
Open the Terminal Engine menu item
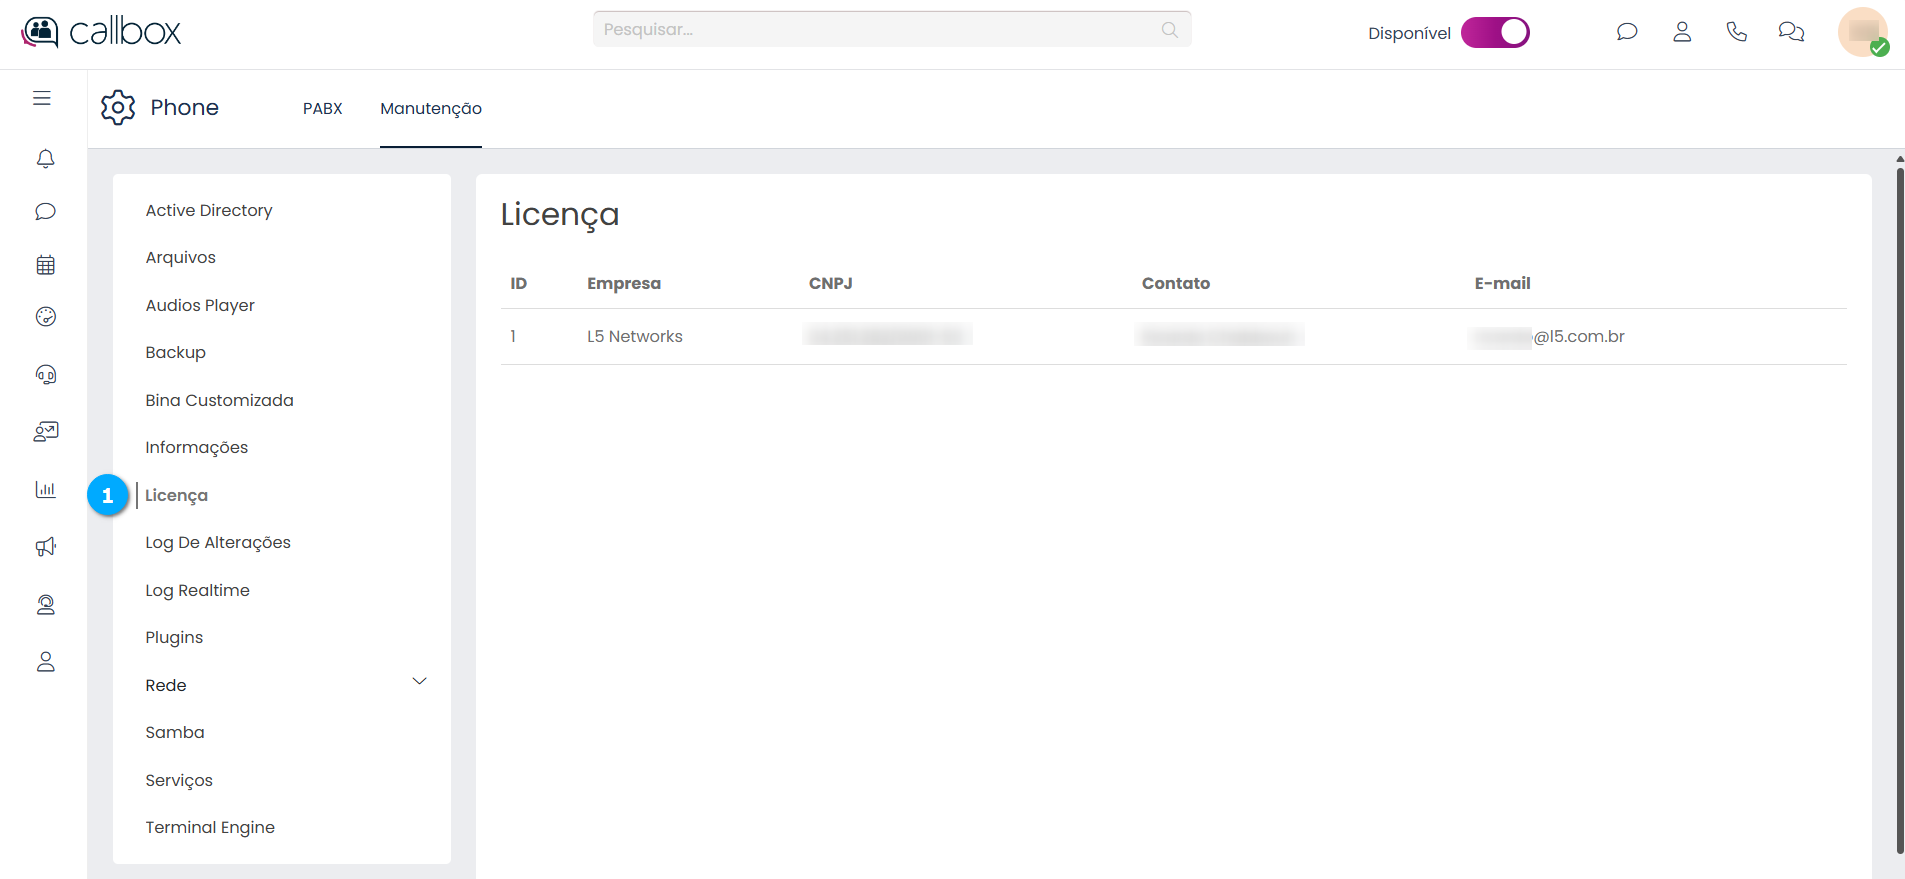click(209, 827)
